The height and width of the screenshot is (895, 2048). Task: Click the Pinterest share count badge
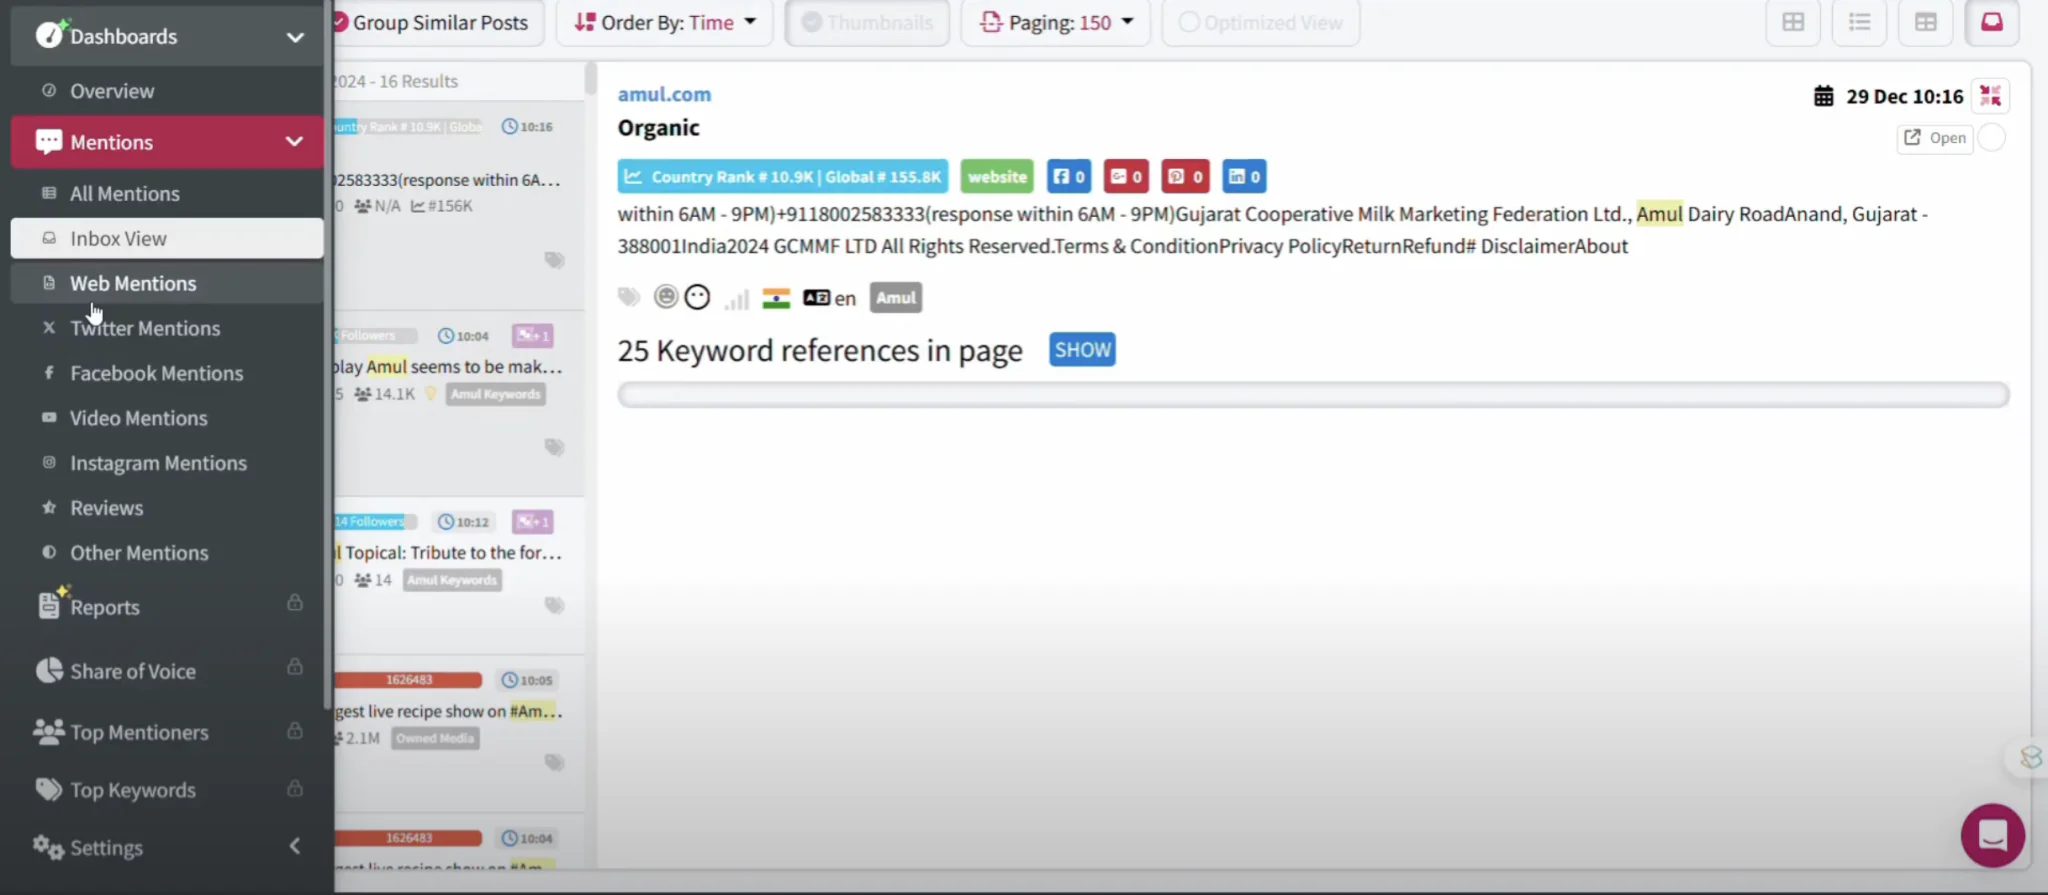[1185, 177]
